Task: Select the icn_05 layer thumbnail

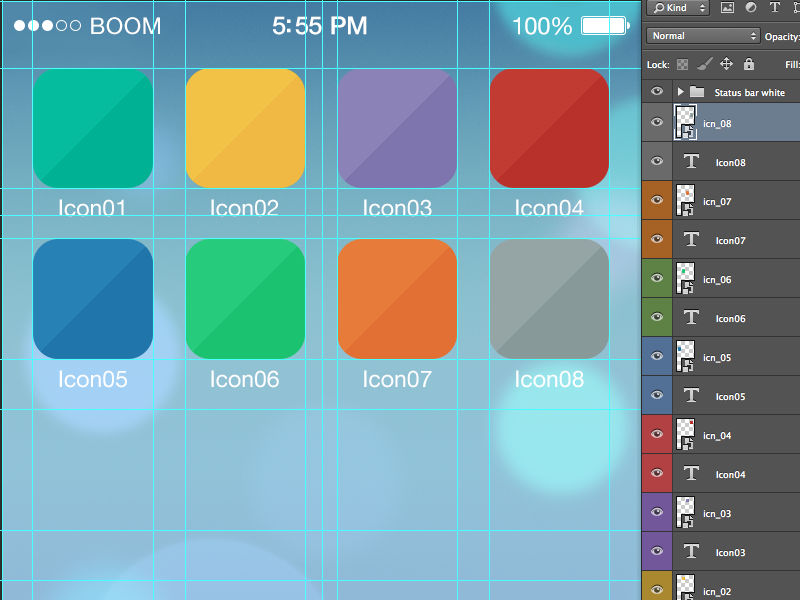Action: point(685,357)
